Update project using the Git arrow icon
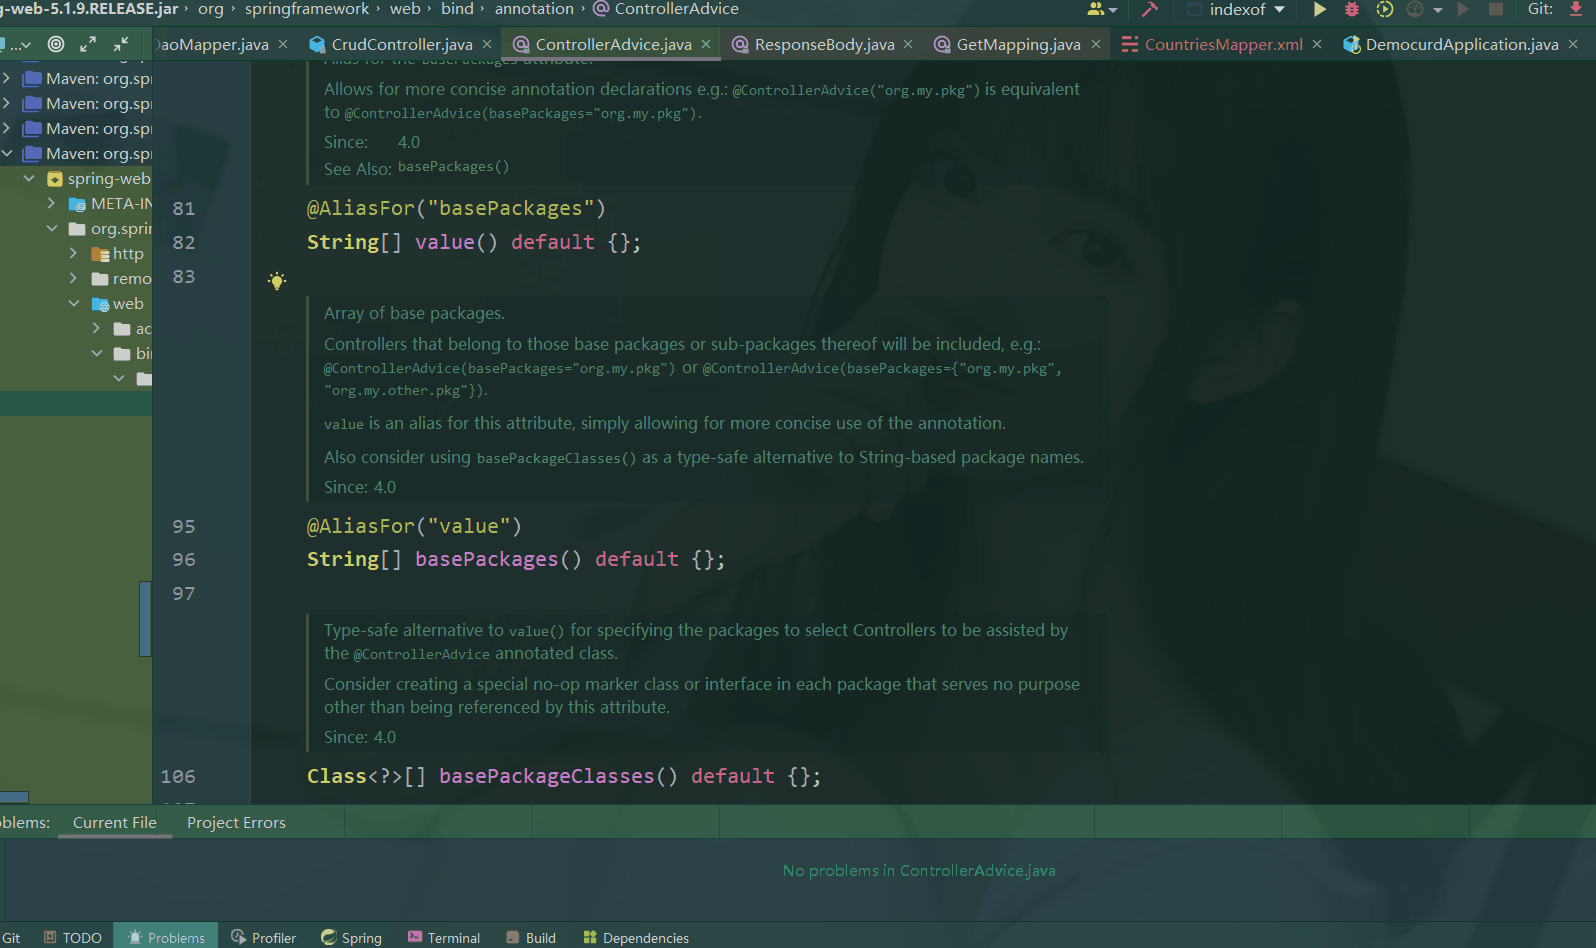Image resolution: width=1596 pixels, height=948 pixels. coord(1576,9)
